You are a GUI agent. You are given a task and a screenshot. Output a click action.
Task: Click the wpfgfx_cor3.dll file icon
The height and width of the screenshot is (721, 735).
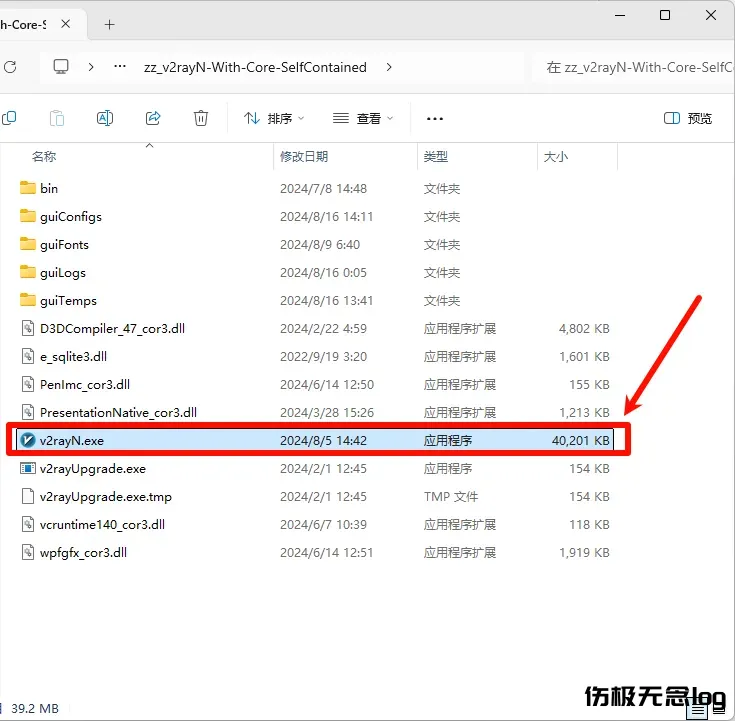point(28,552)
